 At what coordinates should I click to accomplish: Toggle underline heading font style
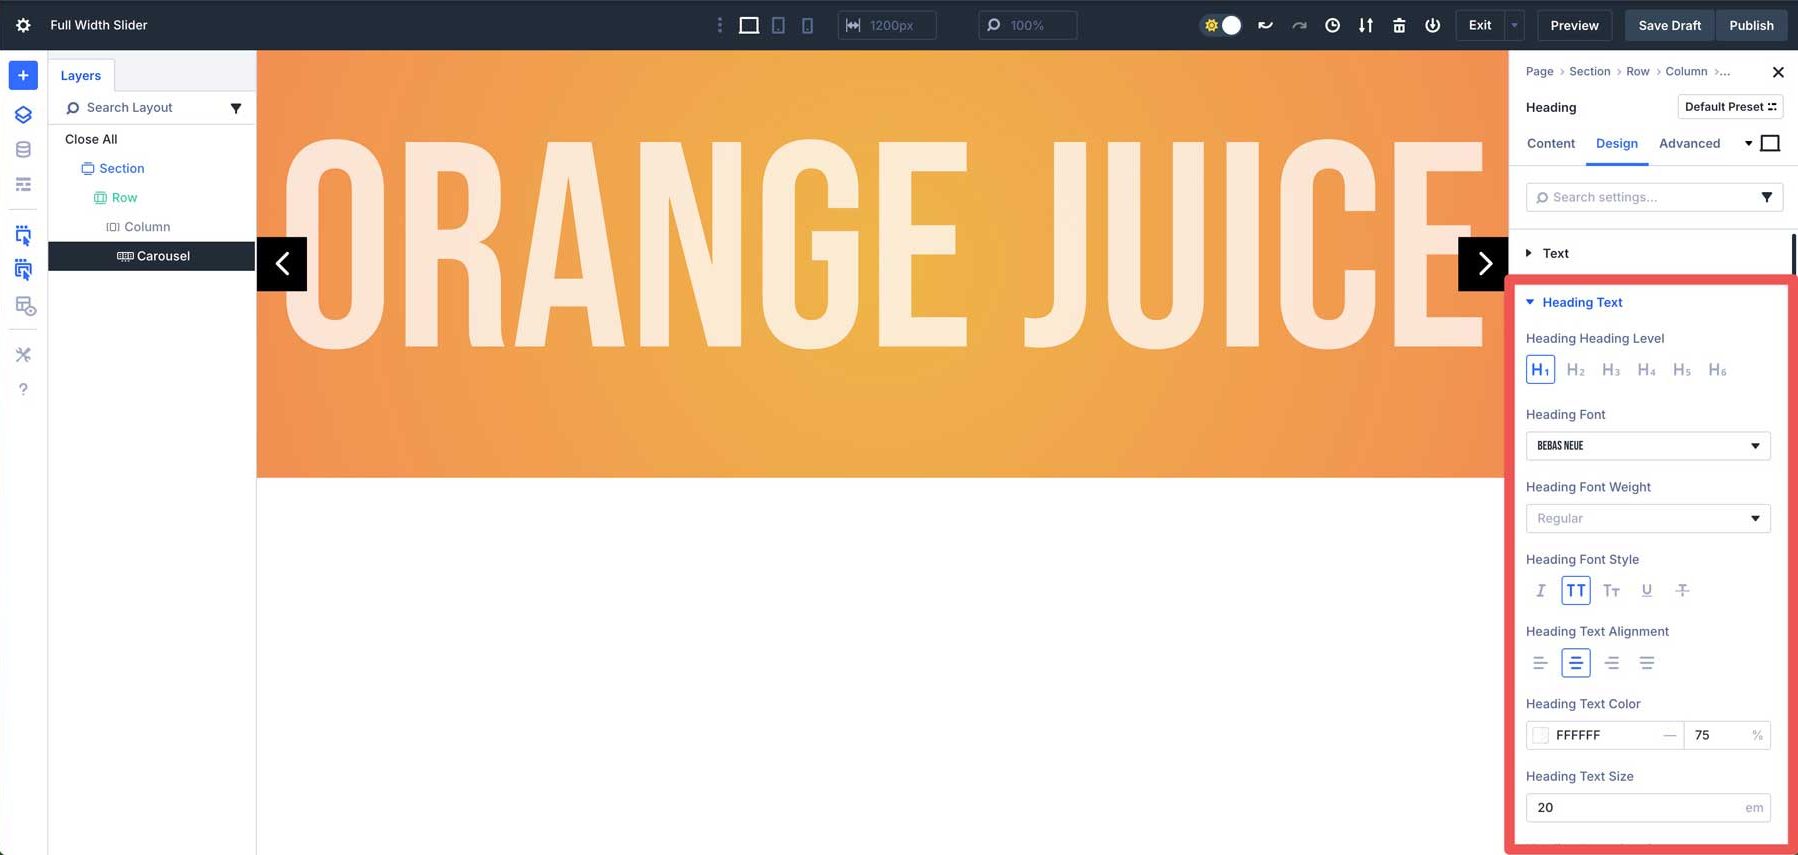point(1647,591)
